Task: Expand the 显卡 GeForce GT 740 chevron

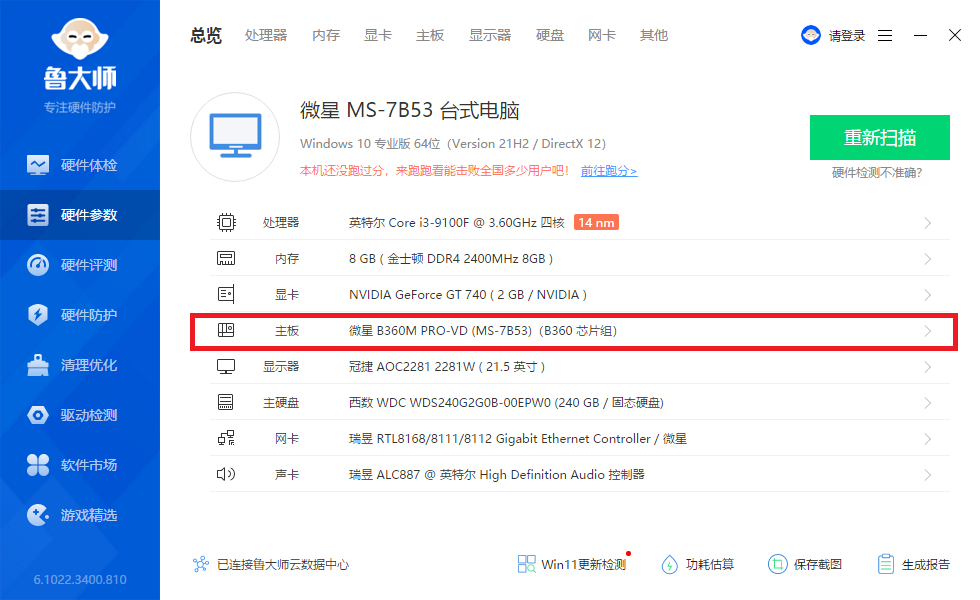Action: coord(928,295)
